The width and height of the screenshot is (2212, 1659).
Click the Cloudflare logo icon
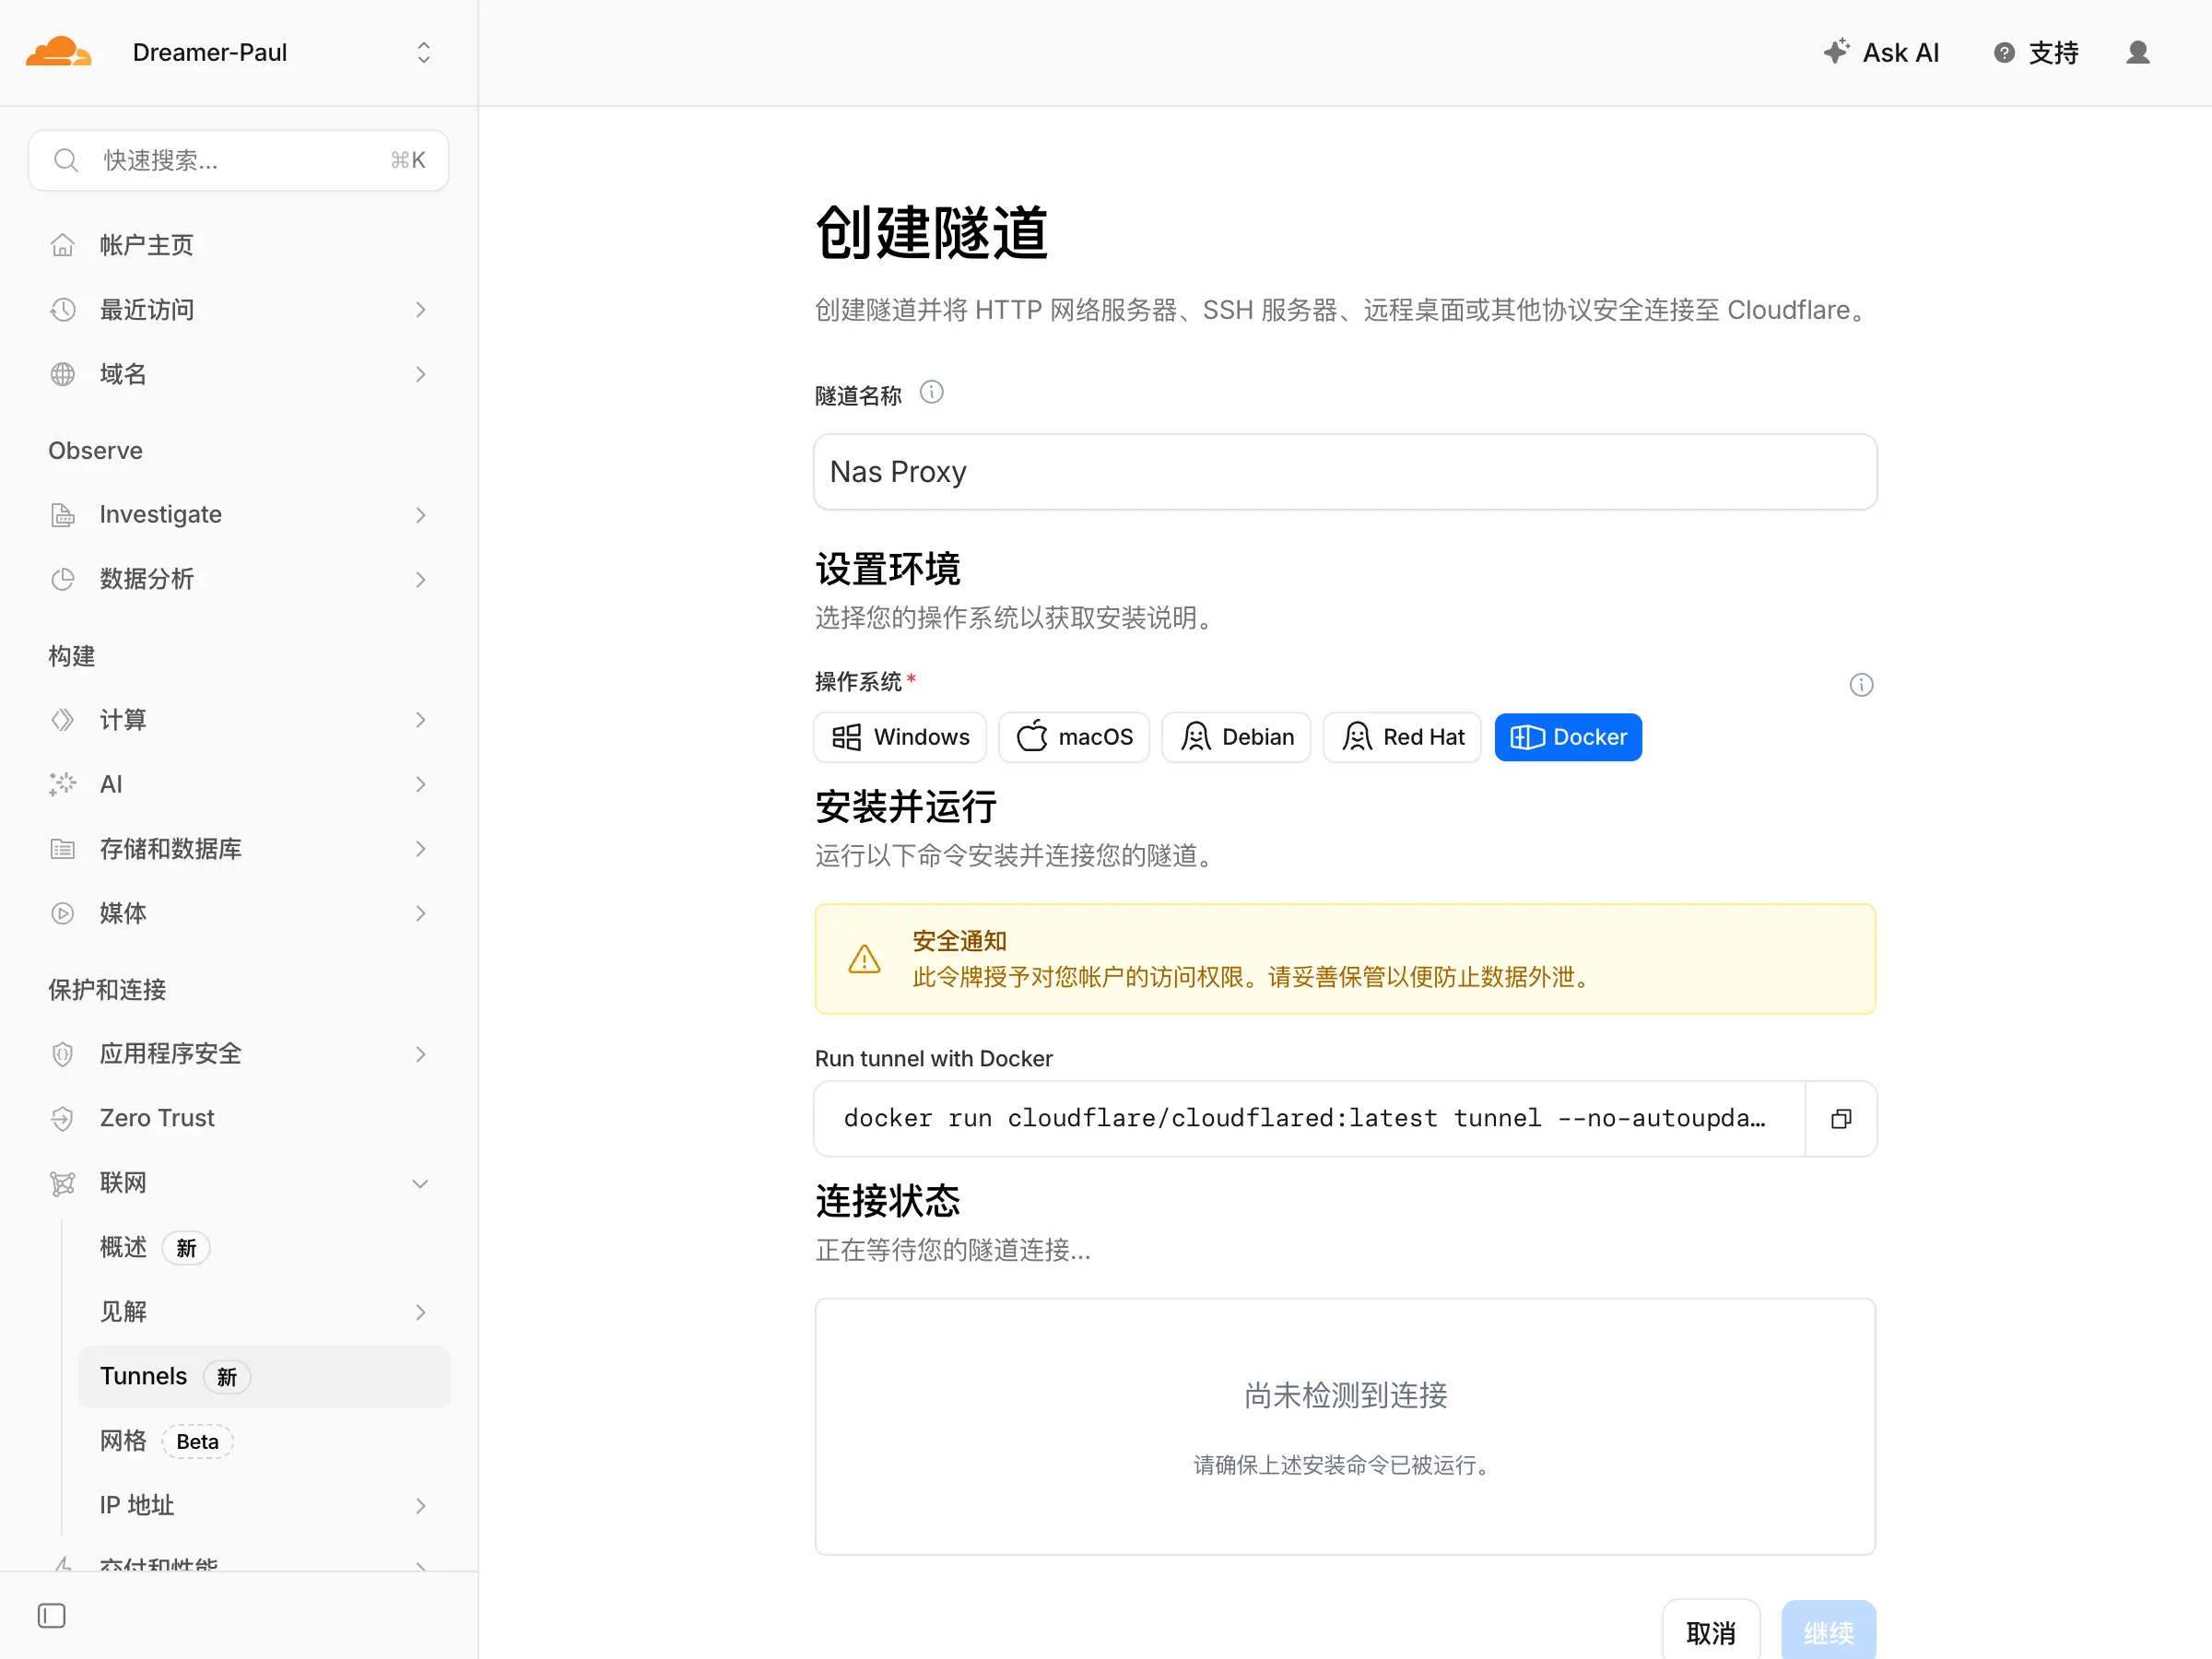[58, 52]
